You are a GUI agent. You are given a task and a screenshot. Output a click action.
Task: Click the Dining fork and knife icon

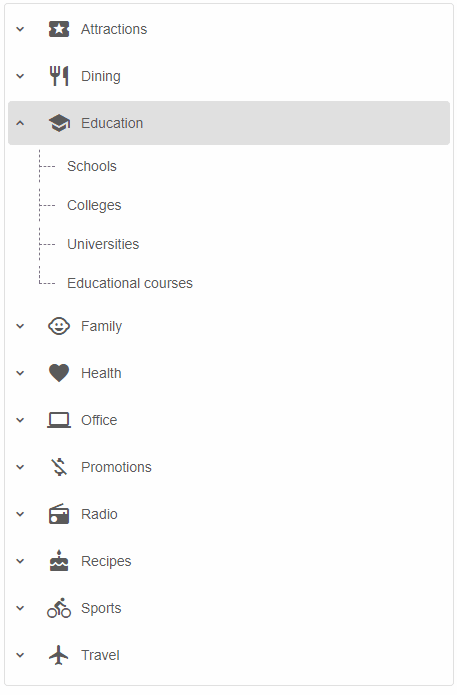(59, 76)
